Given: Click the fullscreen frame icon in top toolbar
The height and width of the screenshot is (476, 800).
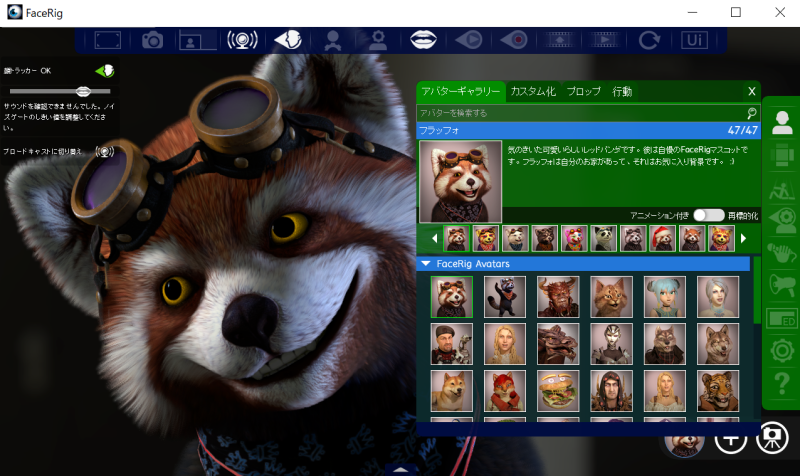Looking at the screenshot, I should coord(108,40).
